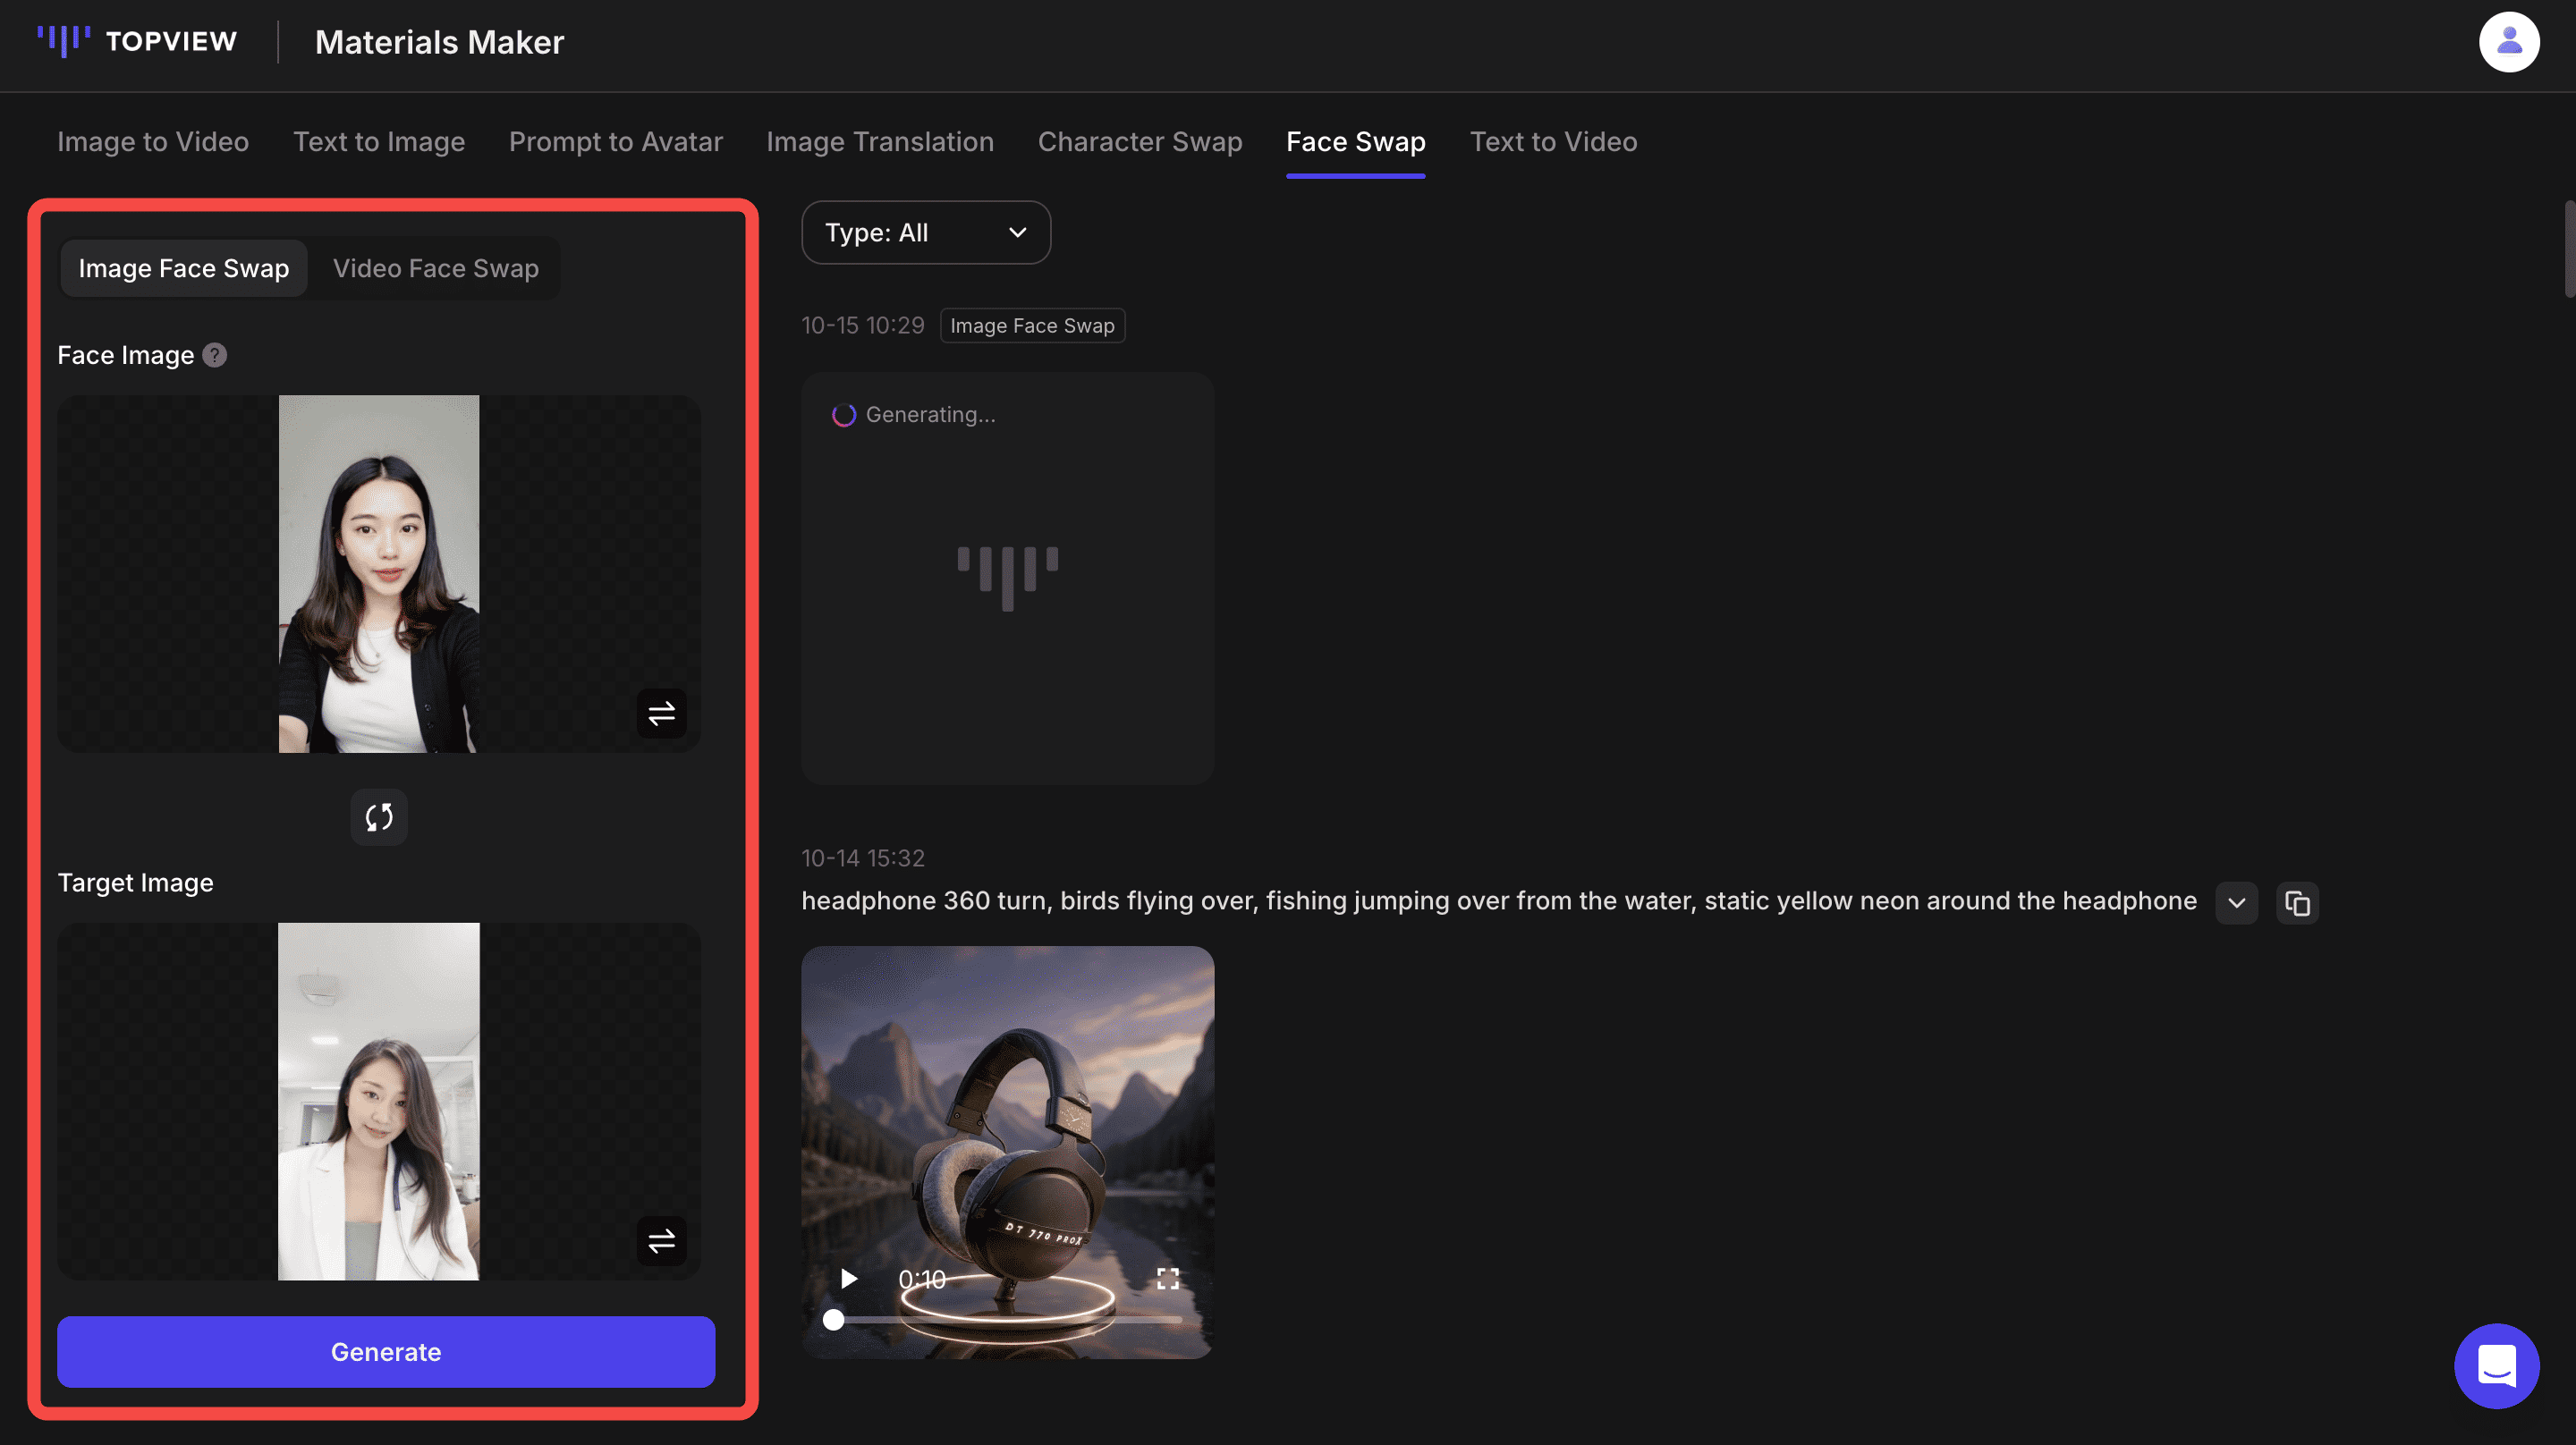Click the Face Image help question mark

[x=215, y=355]
